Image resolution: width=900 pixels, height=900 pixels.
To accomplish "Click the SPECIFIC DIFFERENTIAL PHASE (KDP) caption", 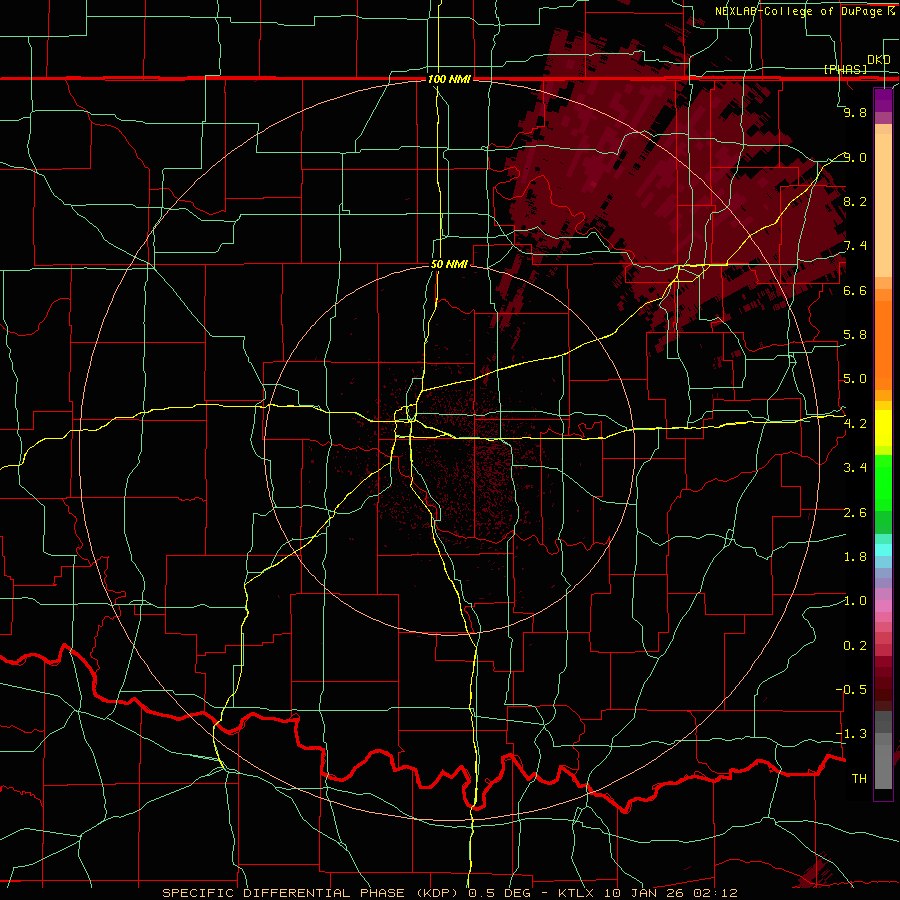I will (x=313, y=893).
